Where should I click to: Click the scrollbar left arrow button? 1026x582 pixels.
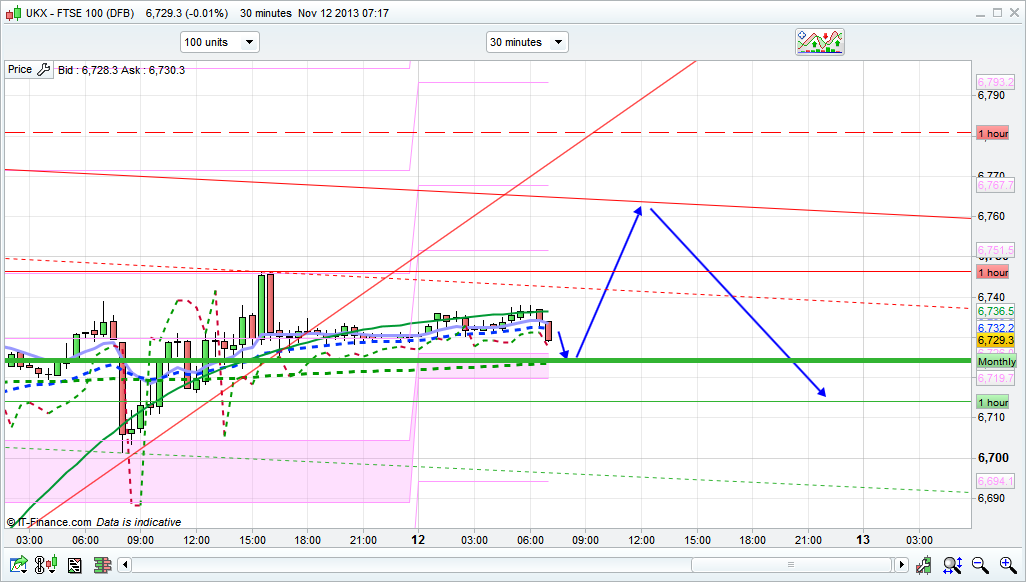click(x=125, y=566)
